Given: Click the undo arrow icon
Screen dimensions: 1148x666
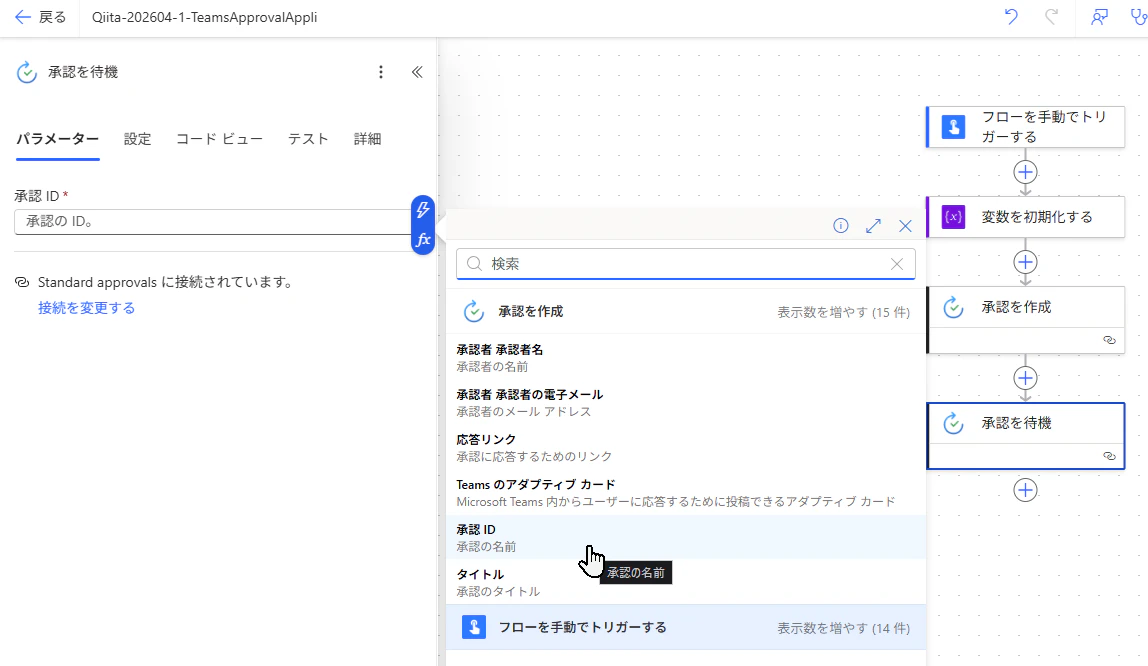Looking at the screenshot, I should (x=1011, y=17).
